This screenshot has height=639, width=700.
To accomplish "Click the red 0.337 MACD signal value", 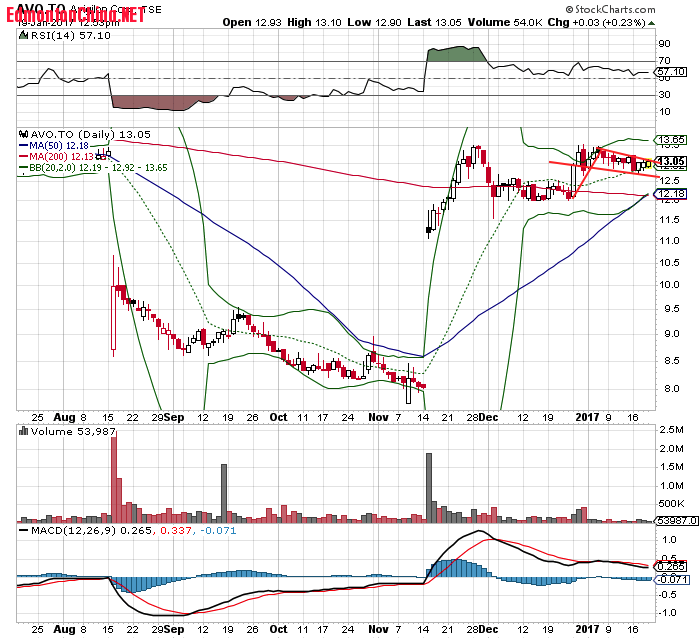I will click(x=176, y=530).
